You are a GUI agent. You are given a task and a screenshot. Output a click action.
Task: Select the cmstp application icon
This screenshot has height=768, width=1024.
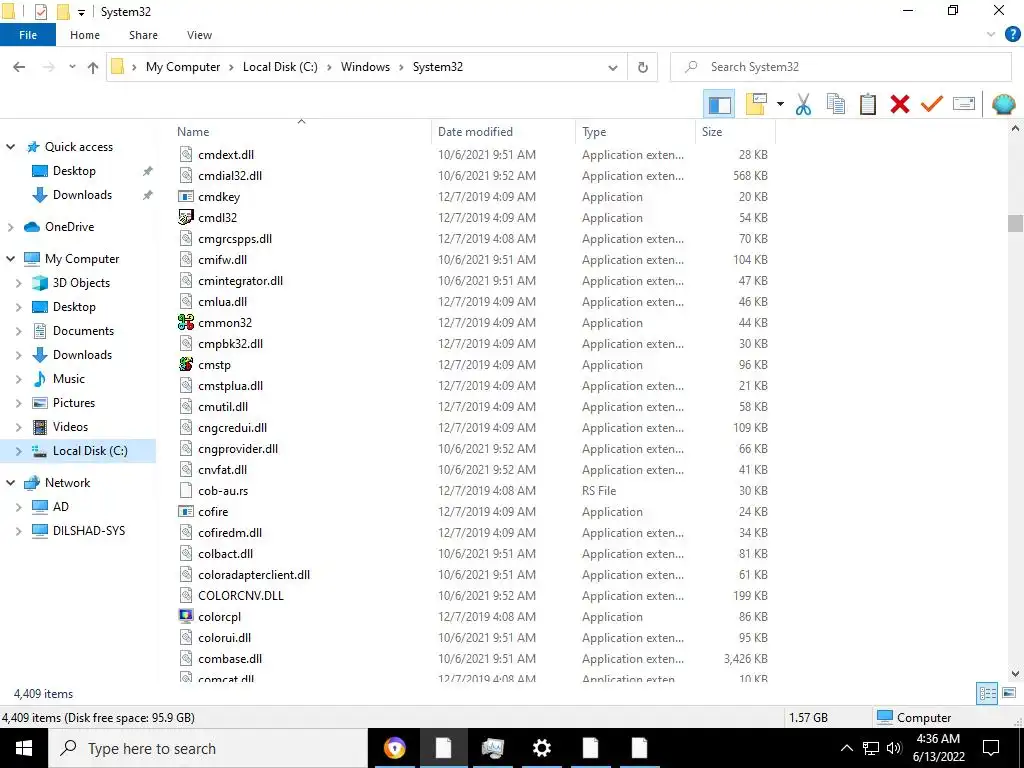[x=186, y=364]
